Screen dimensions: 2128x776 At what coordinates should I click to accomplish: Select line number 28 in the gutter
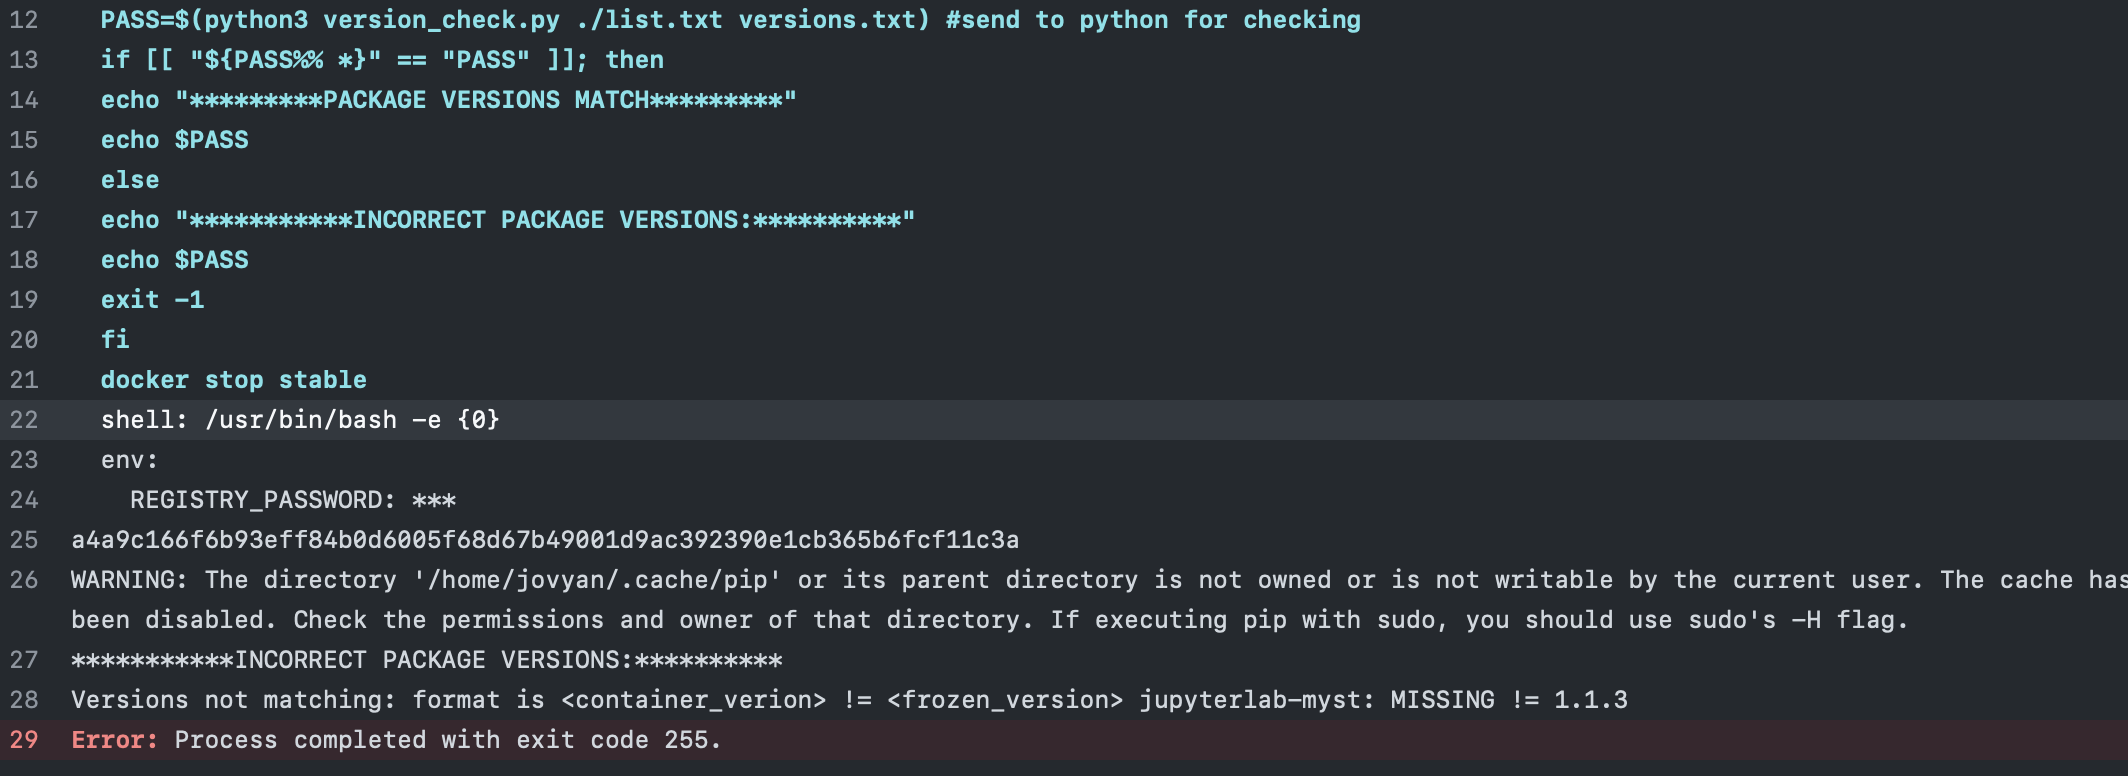[24, 700]
